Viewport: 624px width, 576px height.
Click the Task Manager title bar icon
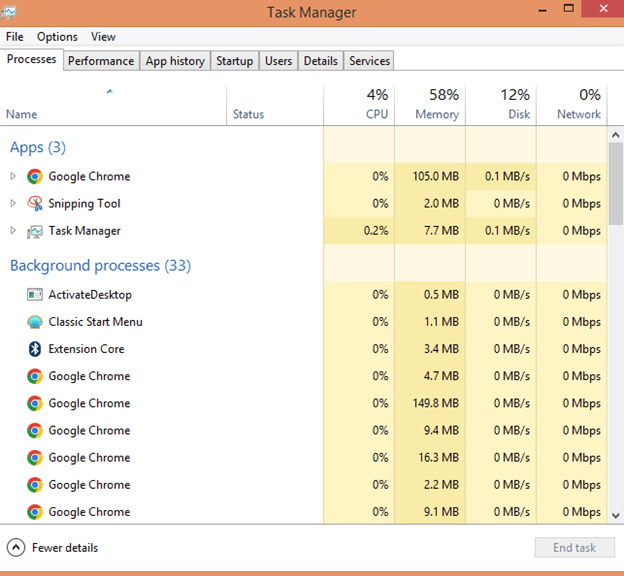8,12
